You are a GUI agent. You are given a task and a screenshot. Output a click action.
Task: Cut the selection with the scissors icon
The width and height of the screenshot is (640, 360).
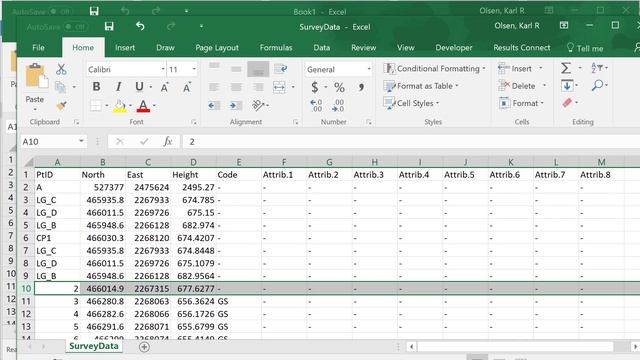click(x=61, y=69)
